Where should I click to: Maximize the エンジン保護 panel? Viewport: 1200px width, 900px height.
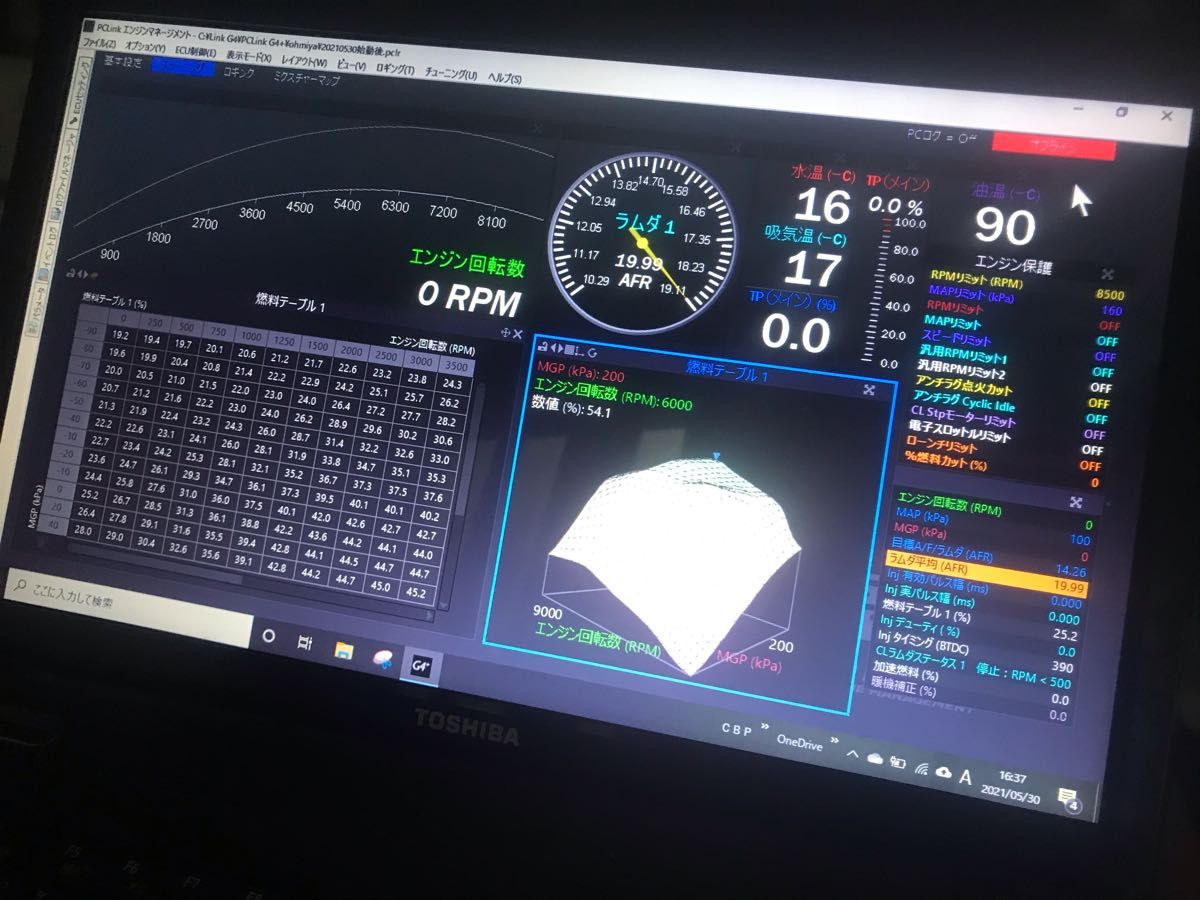(x=1107, y=274)
